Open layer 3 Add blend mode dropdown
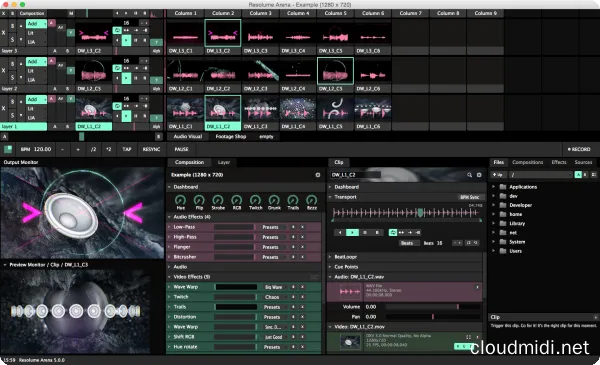The height and width of the screenshot is (365, 600). [x=36, y=24]
